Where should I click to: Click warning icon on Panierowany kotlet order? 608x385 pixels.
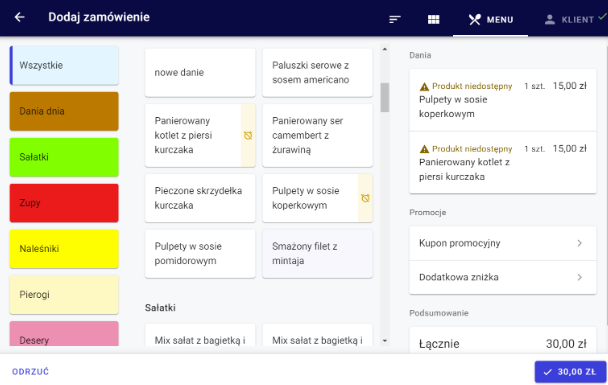[424, 149]
